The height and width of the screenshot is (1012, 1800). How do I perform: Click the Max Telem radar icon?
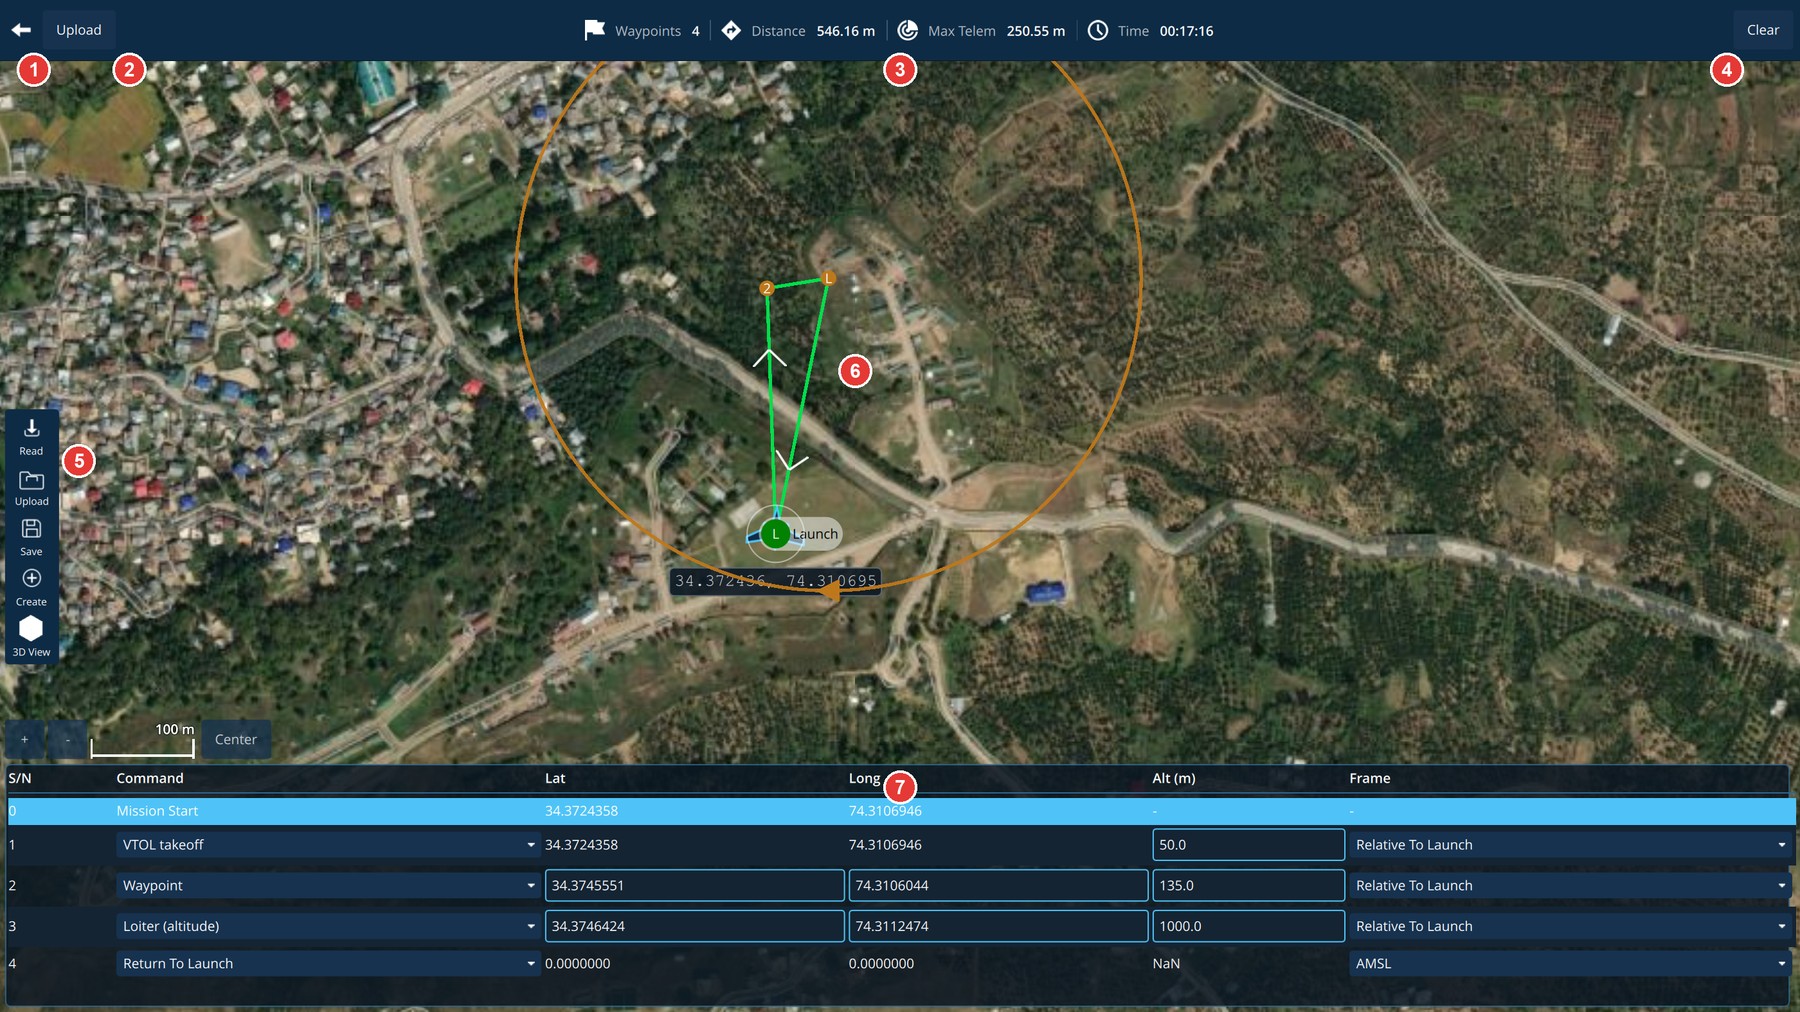[907, 30]
